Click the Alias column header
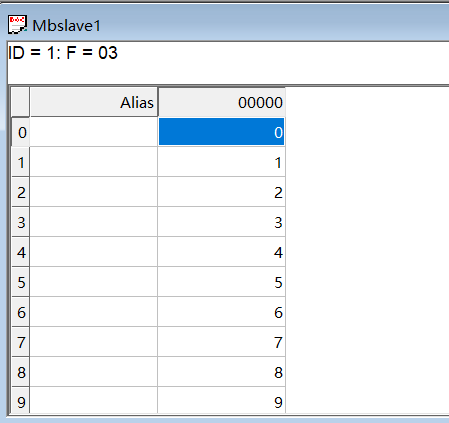 pyautogui.click(x=94, y=102)
